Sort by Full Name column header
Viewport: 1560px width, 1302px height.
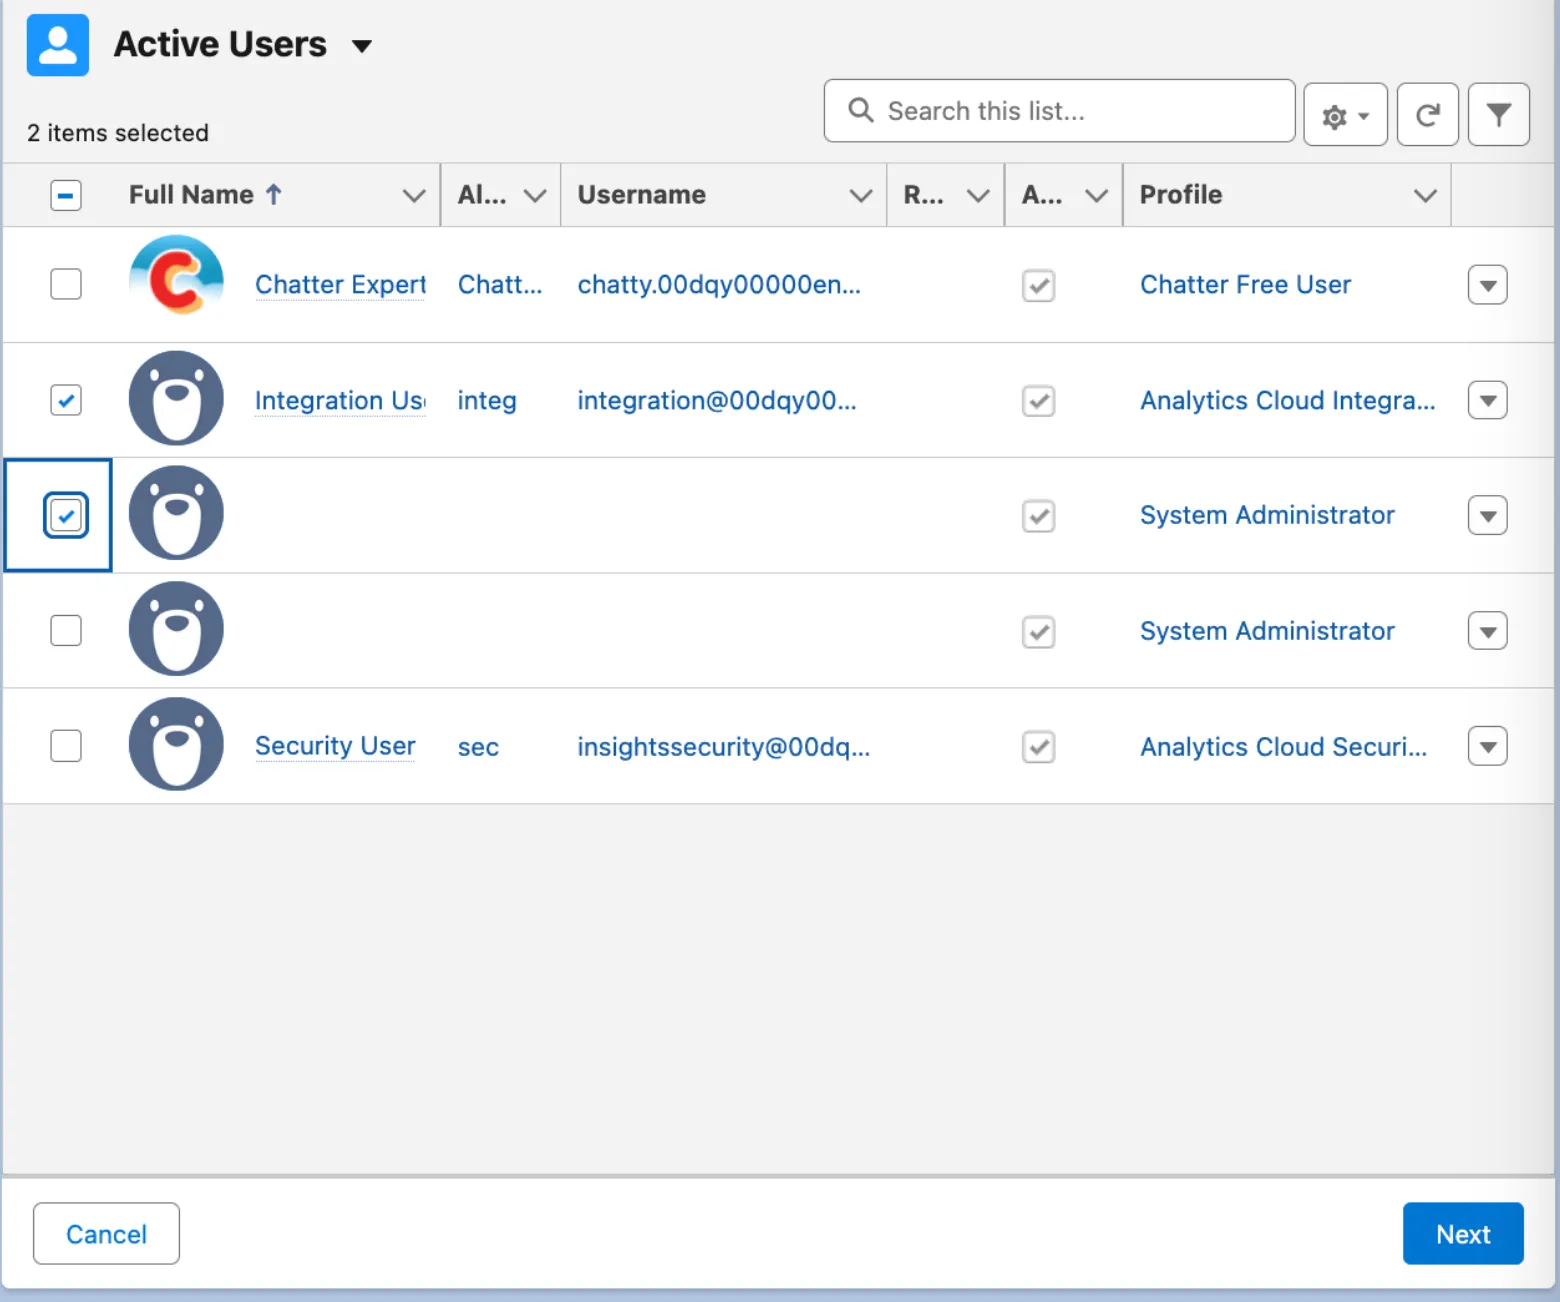coord(206,195)
